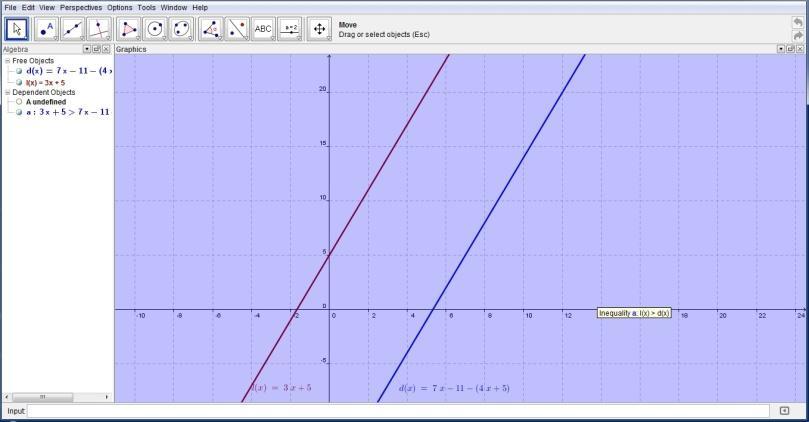Open the Options menu
Image resolution: width=809 pixels, height=422 pixels.
120,8
